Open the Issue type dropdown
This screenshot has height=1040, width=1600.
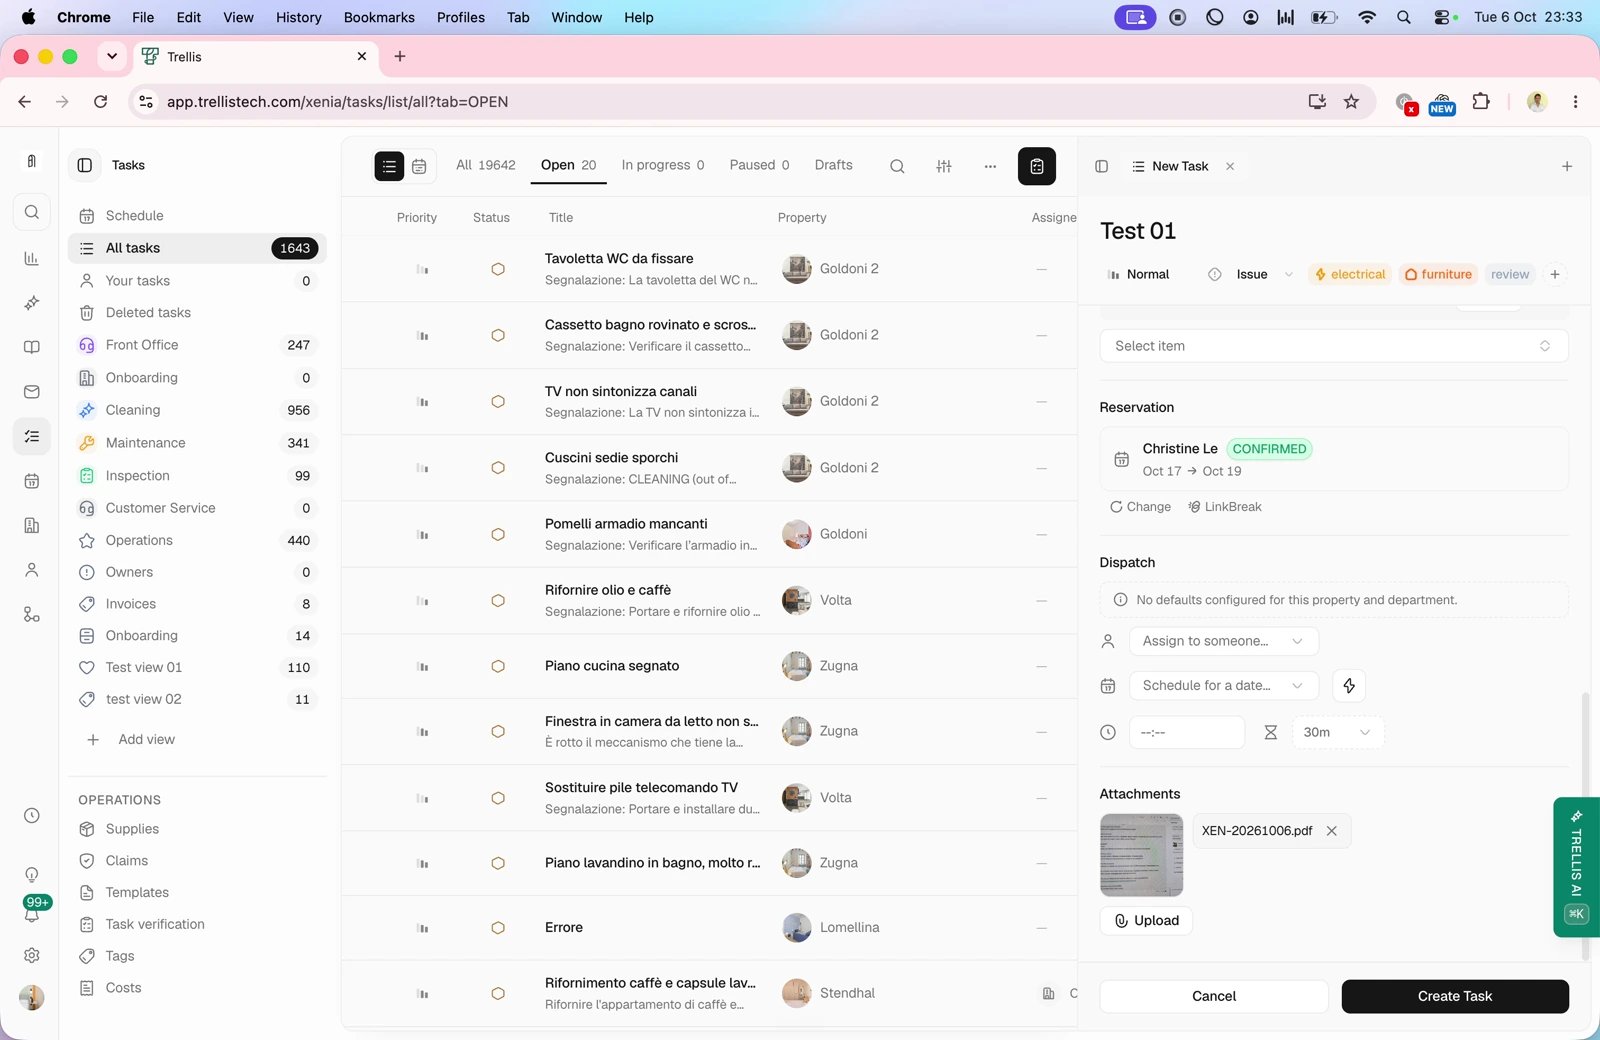click(x=1251, y=274)
